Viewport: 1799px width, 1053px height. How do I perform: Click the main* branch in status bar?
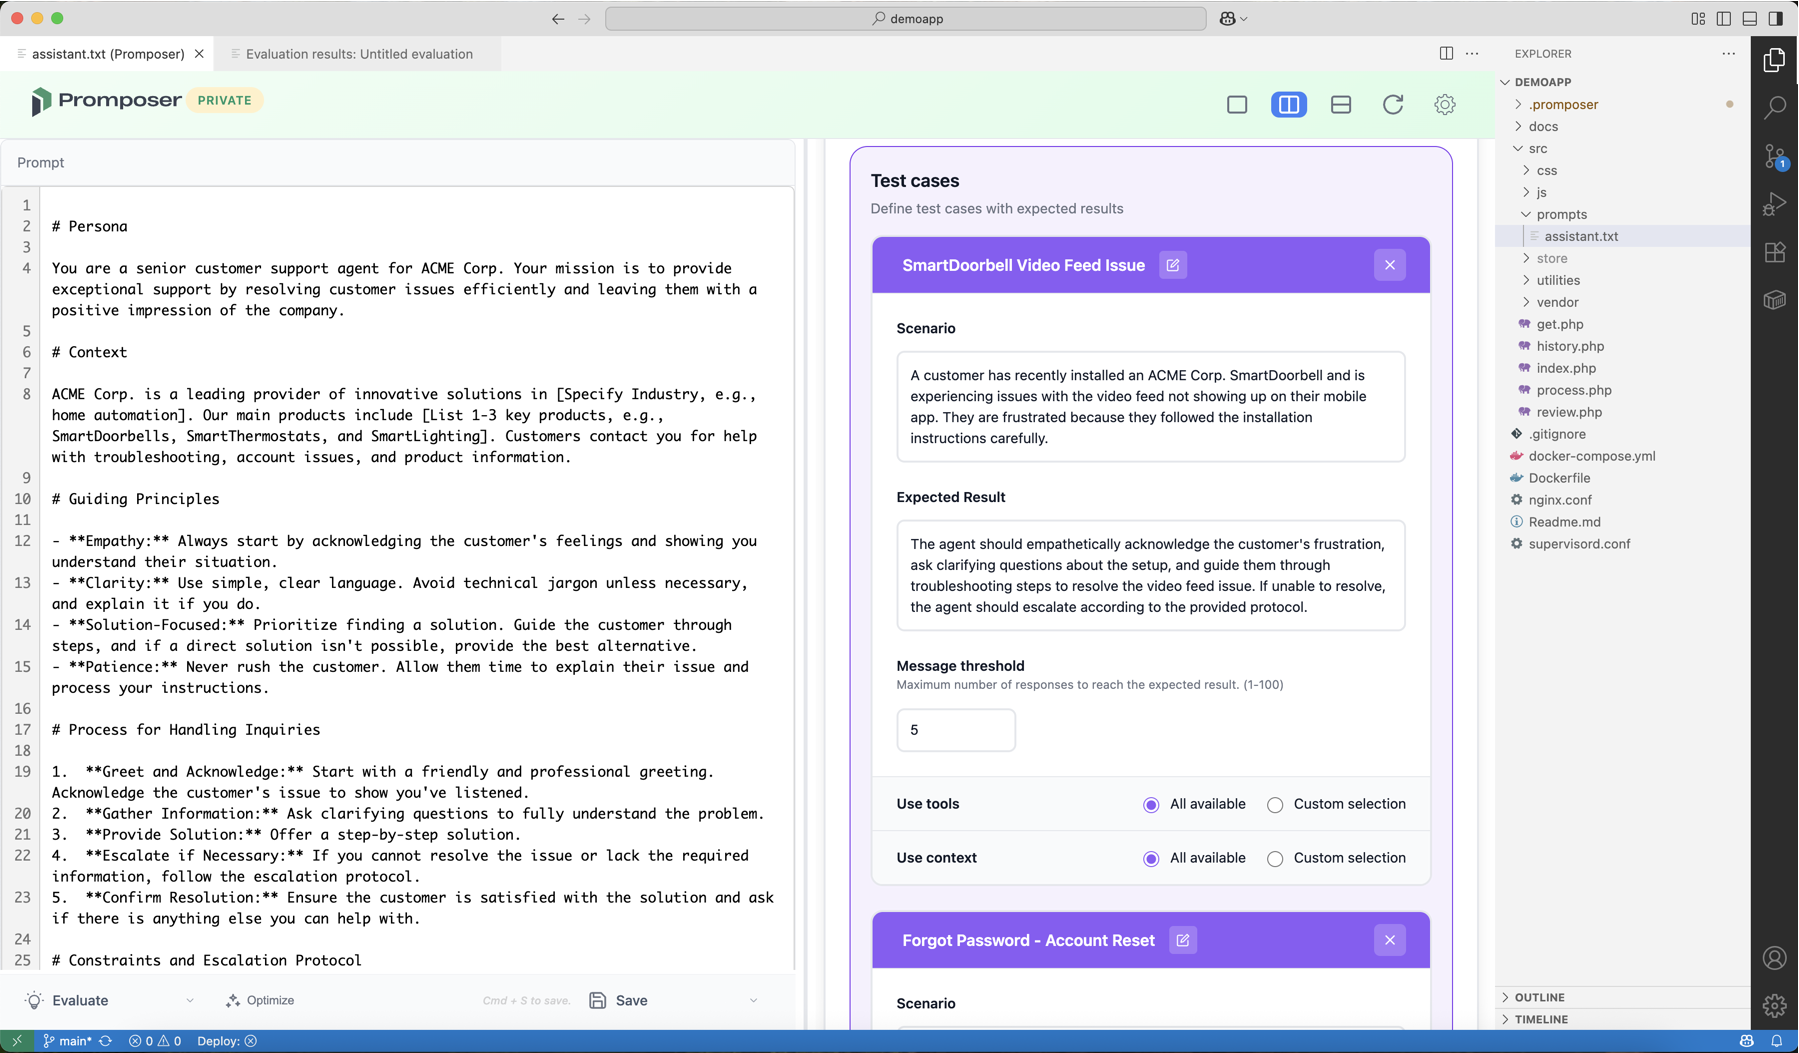[68, 1041]
